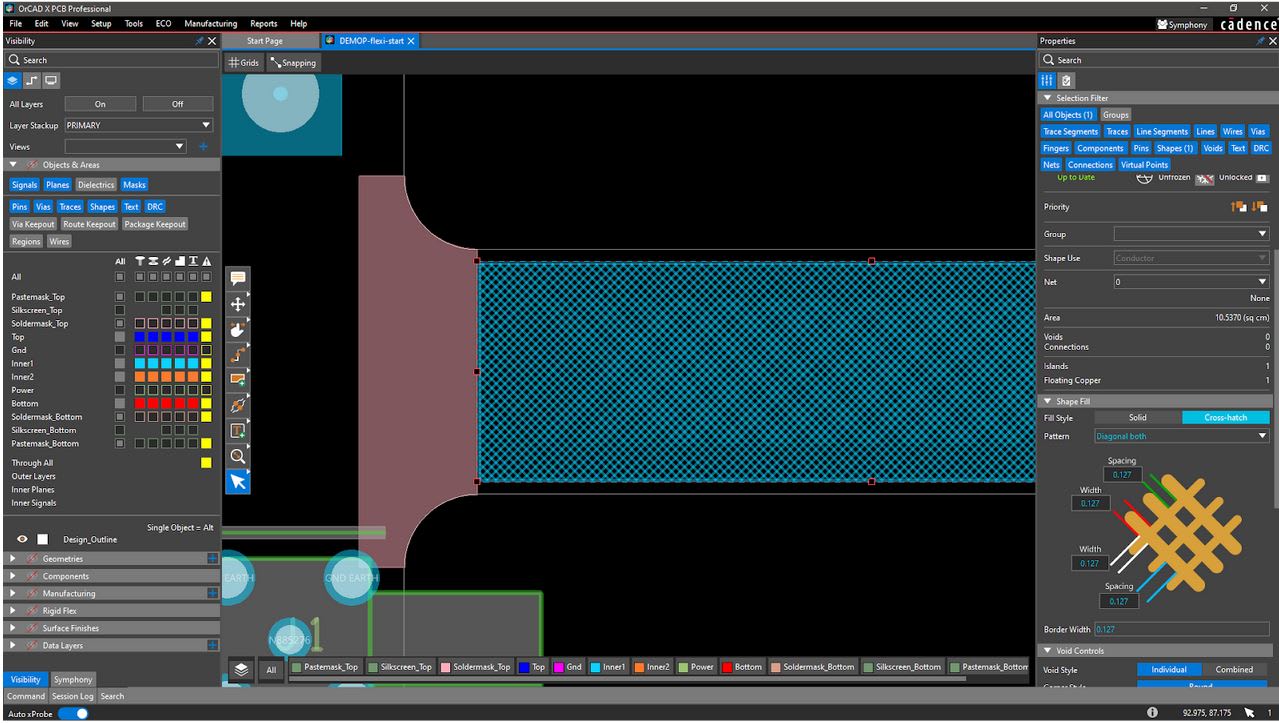Image resolution: width=1279 pixels, height=723 pixels.
Task: Toggle the All checkbox for Inner1 layer
Action: pos(120,364)
